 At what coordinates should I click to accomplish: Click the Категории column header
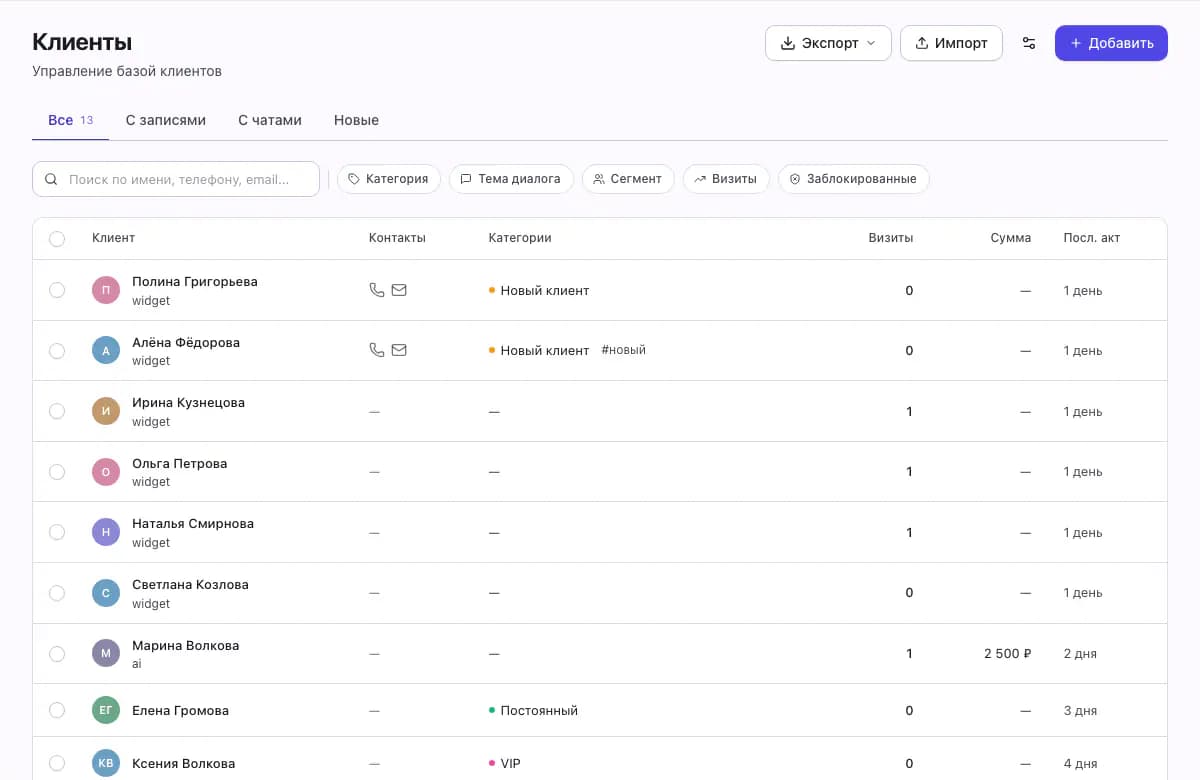pyautogui.click(x=520, y=238)
